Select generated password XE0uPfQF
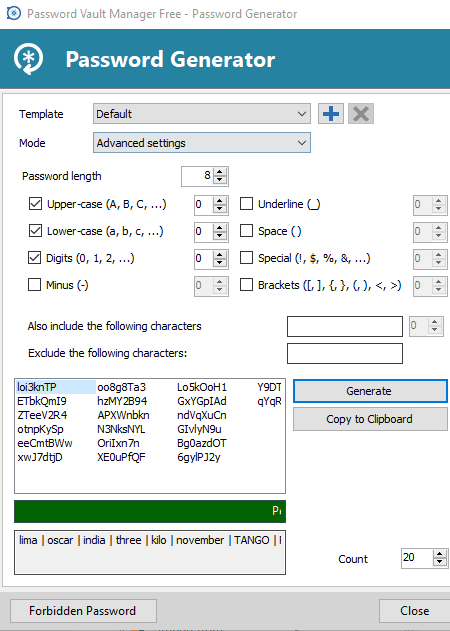Image resolution: width=450 pixels, height=631 pixels. point(121,458)
